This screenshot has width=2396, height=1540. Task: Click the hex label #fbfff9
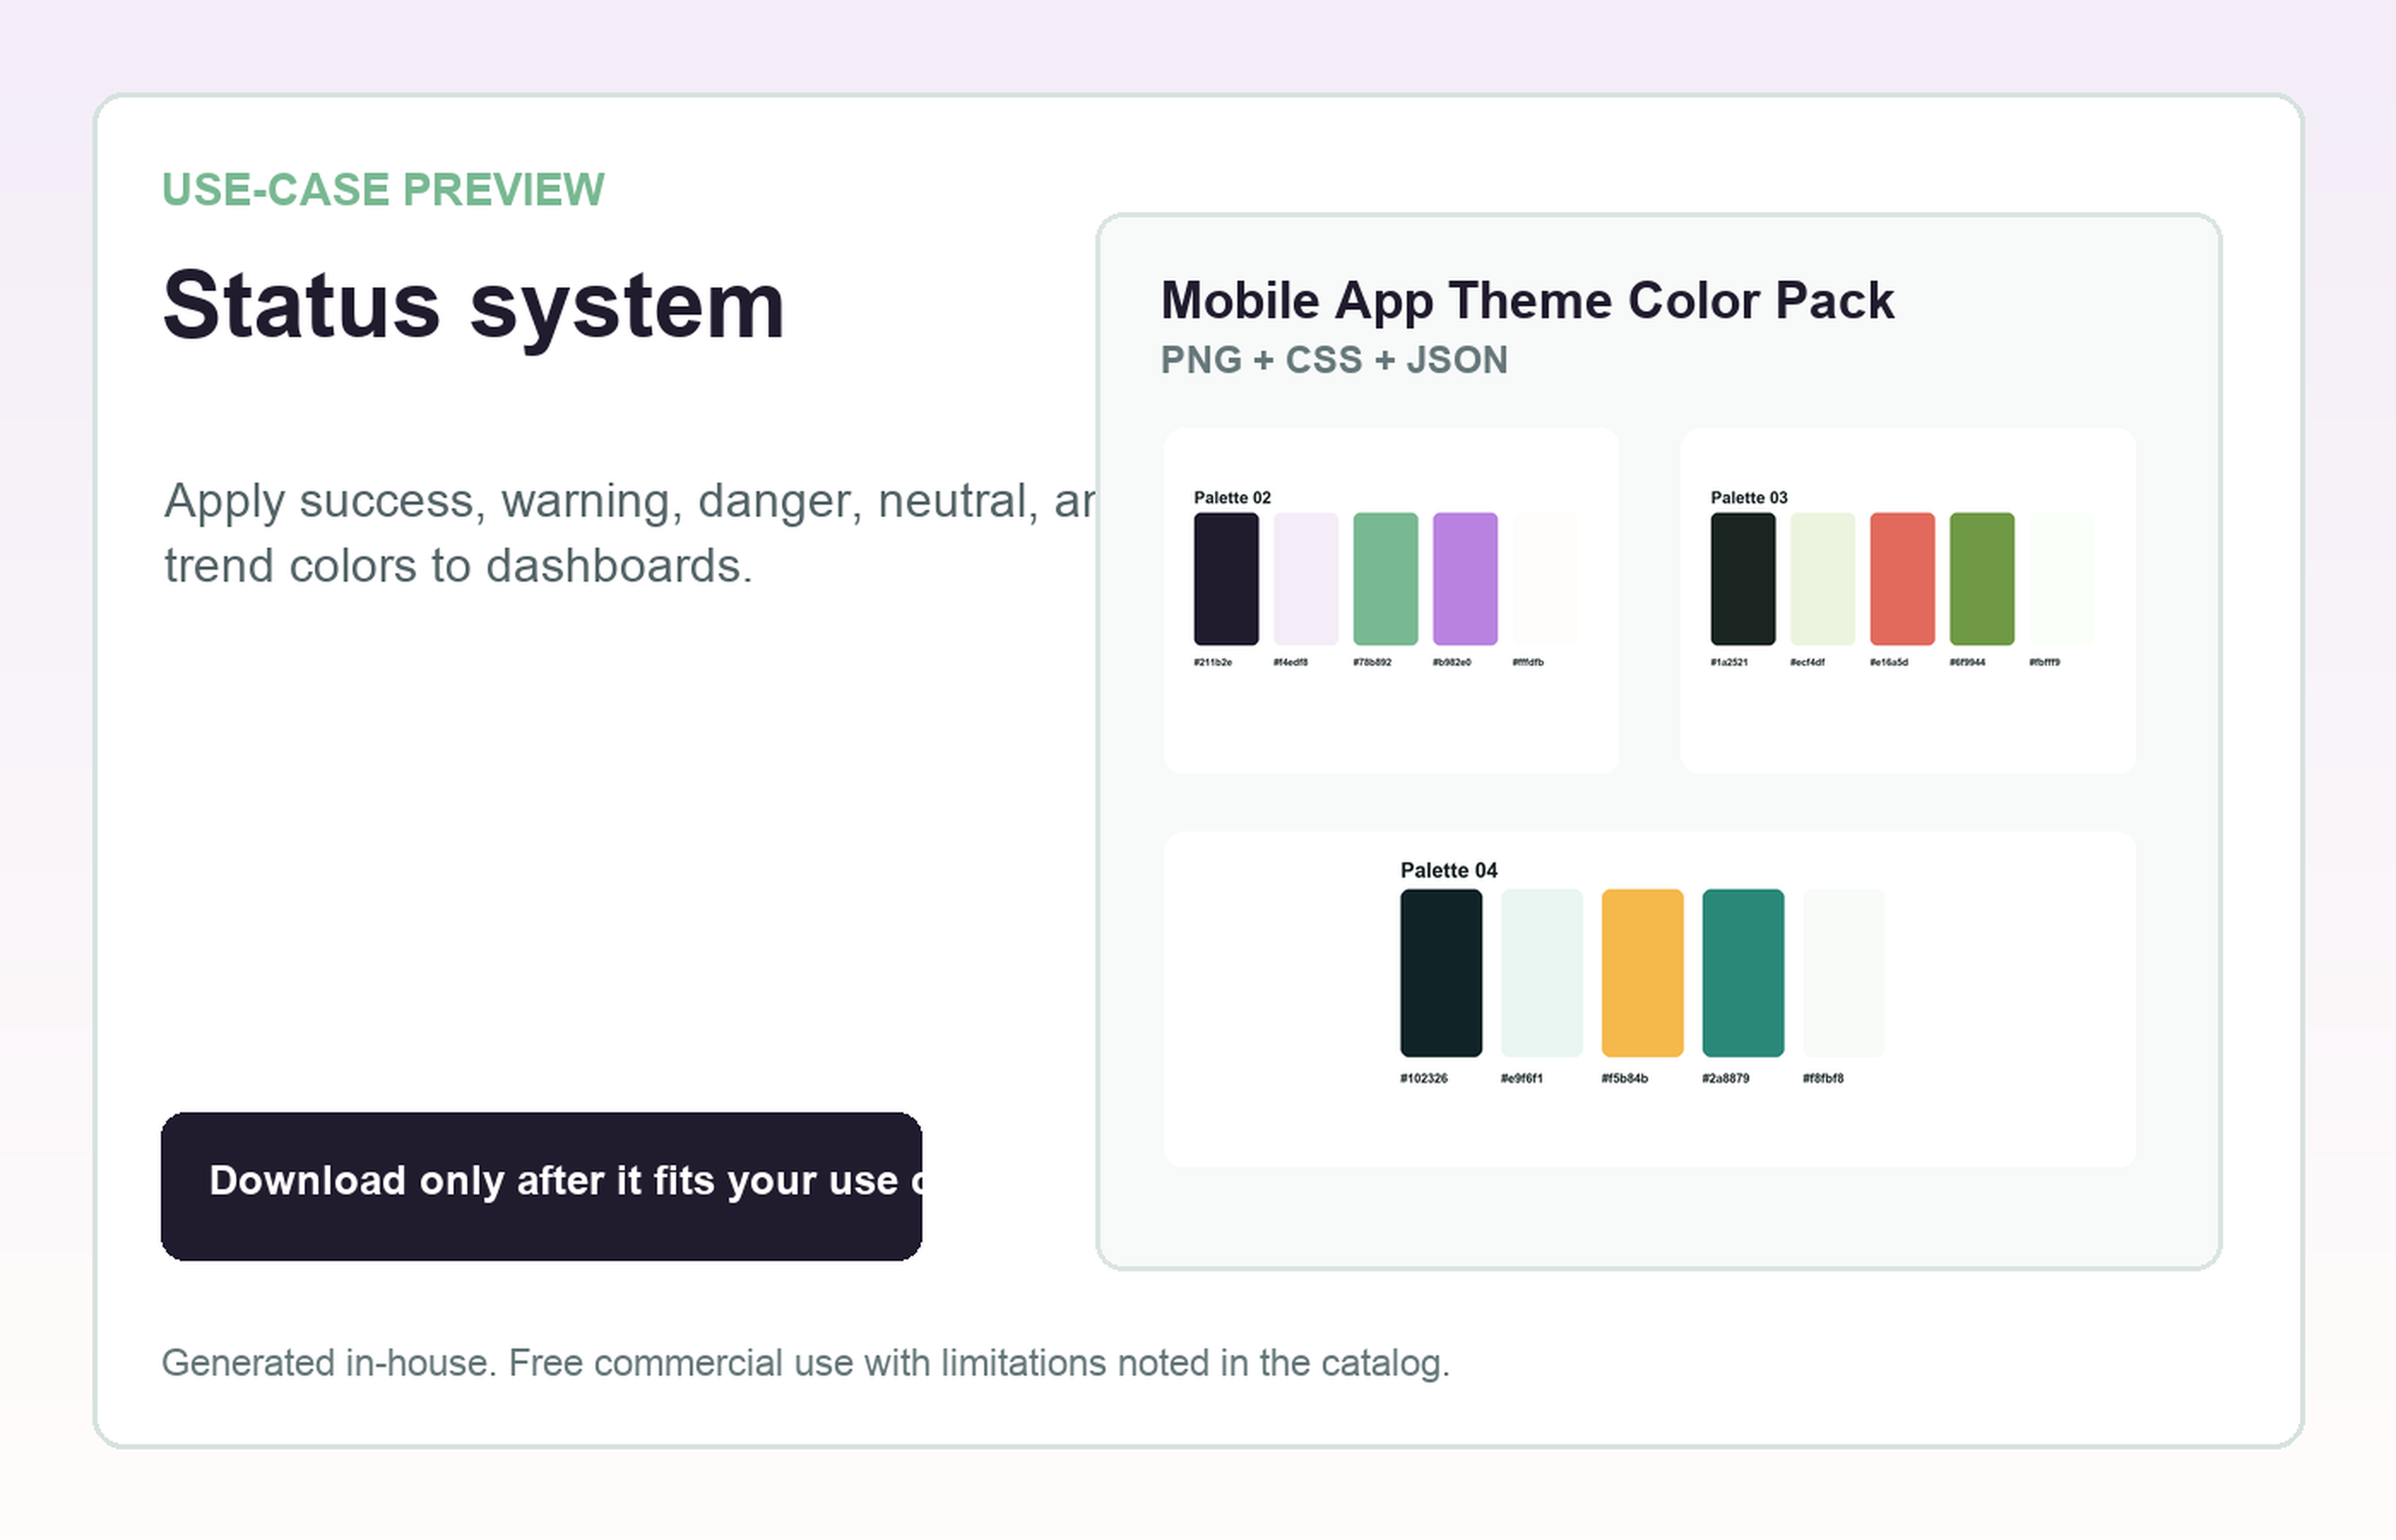click(x=2045, y=662)
